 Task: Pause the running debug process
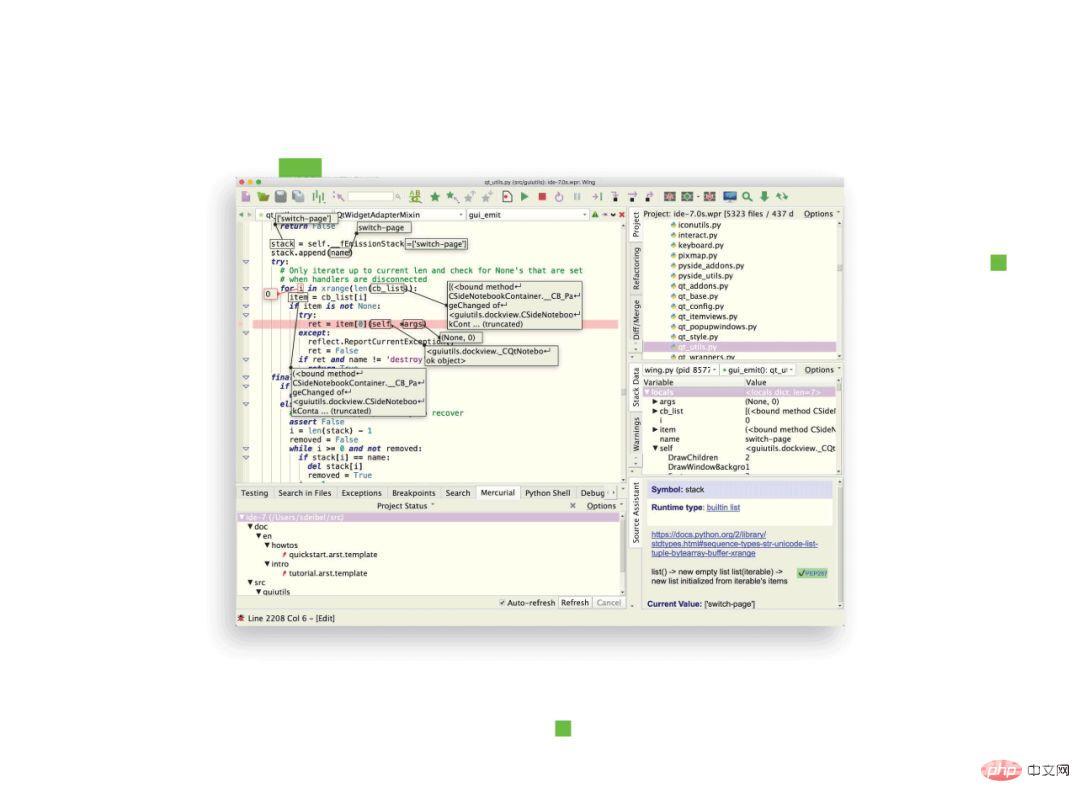pyautogui.click(x=578, y=196)
